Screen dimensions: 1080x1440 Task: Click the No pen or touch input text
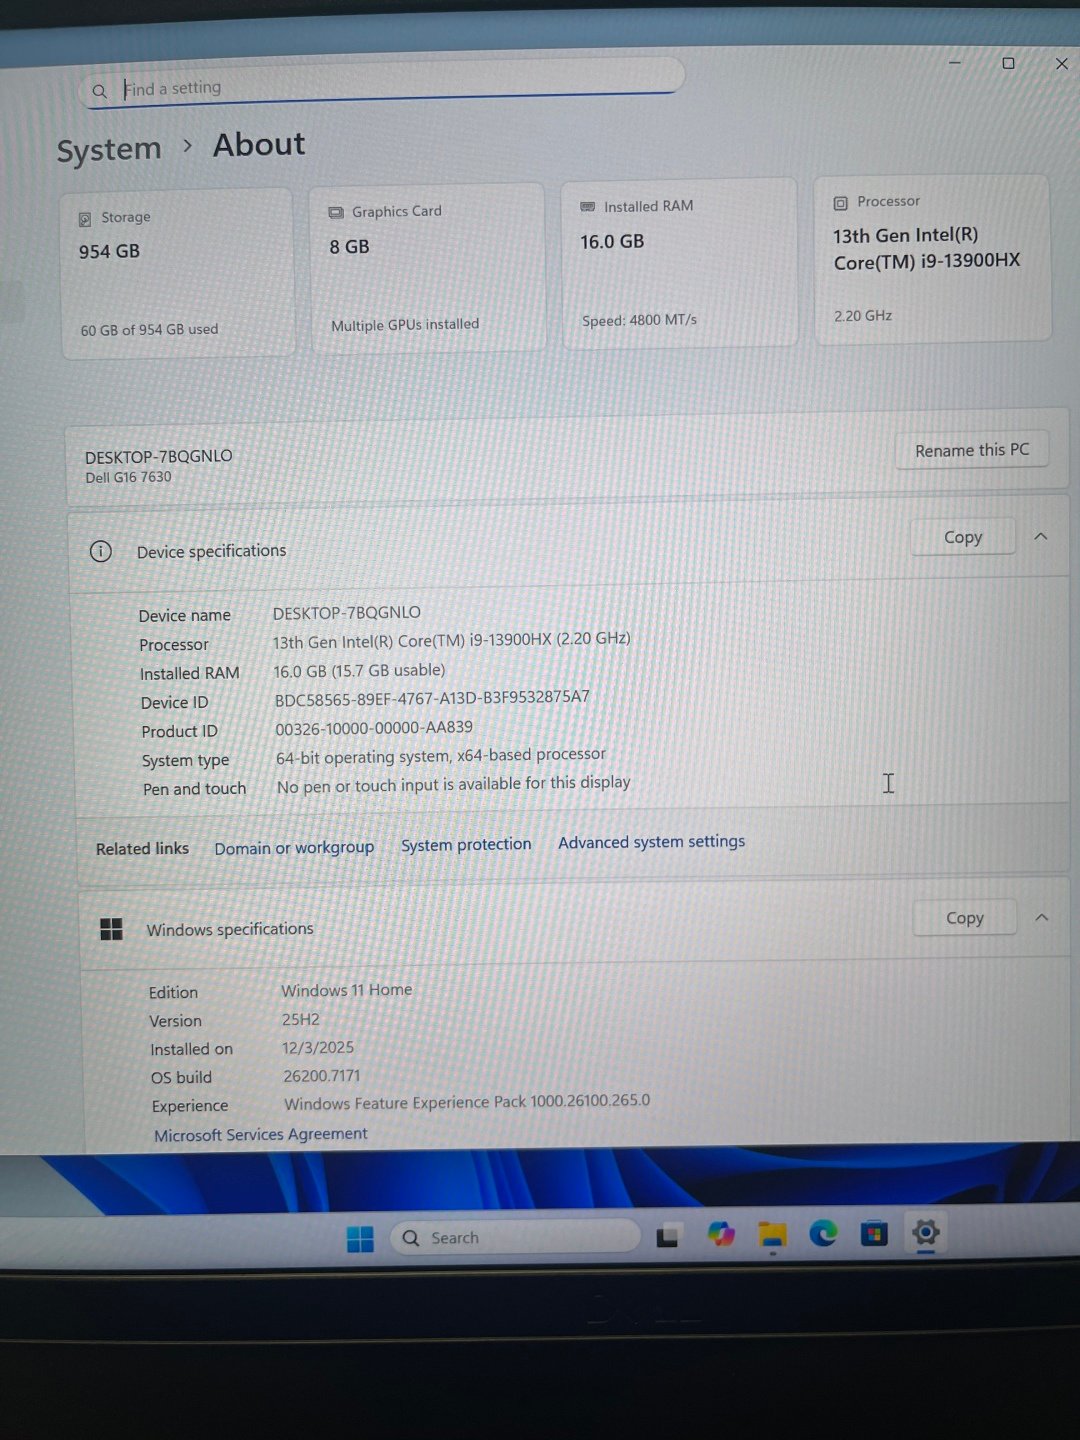coord(453,785)
